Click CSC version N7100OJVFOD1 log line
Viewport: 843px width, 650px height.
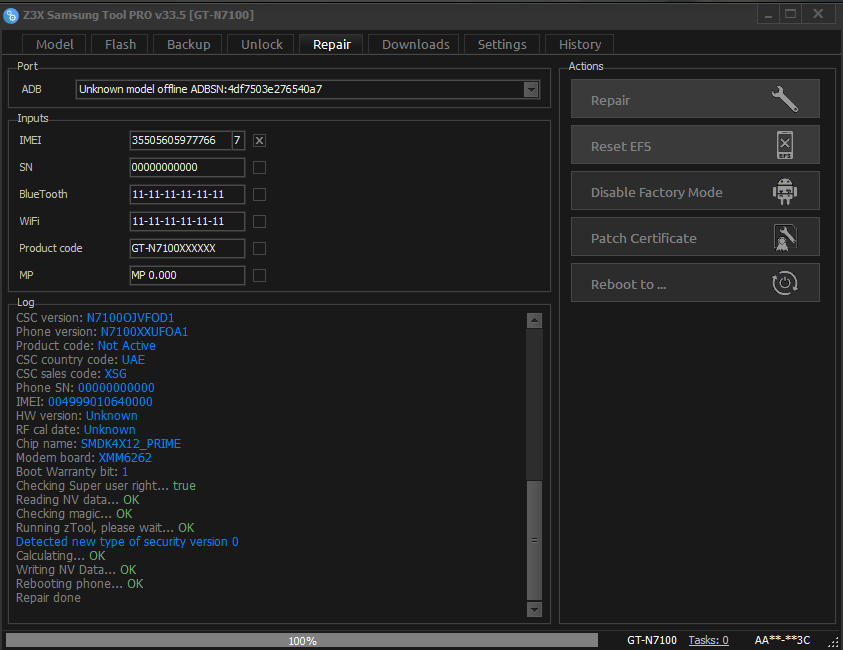(95, 318)
